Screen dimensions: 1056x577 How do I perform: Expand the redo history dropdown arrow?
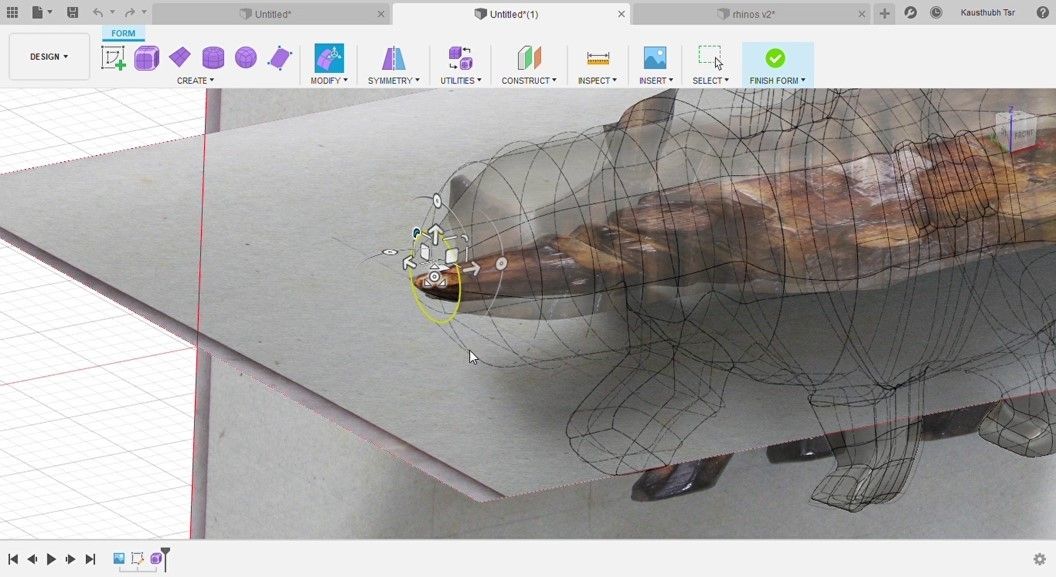143,13
